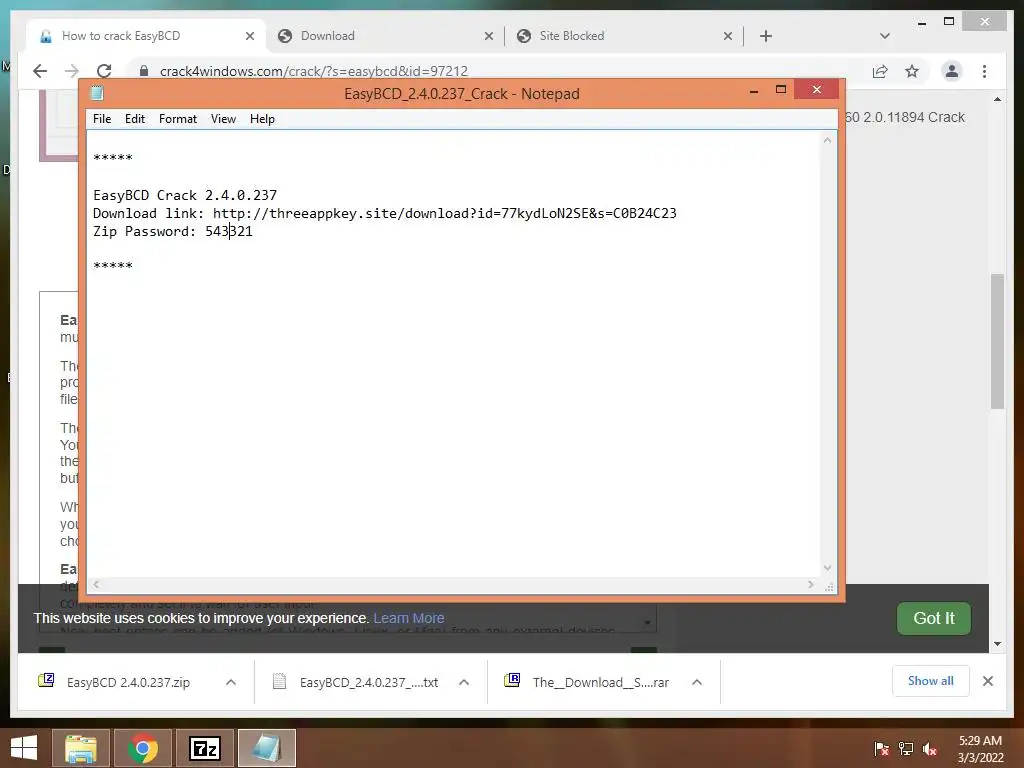Open the Notepad Format menu

pyautogui.click(x=178, y=119)
